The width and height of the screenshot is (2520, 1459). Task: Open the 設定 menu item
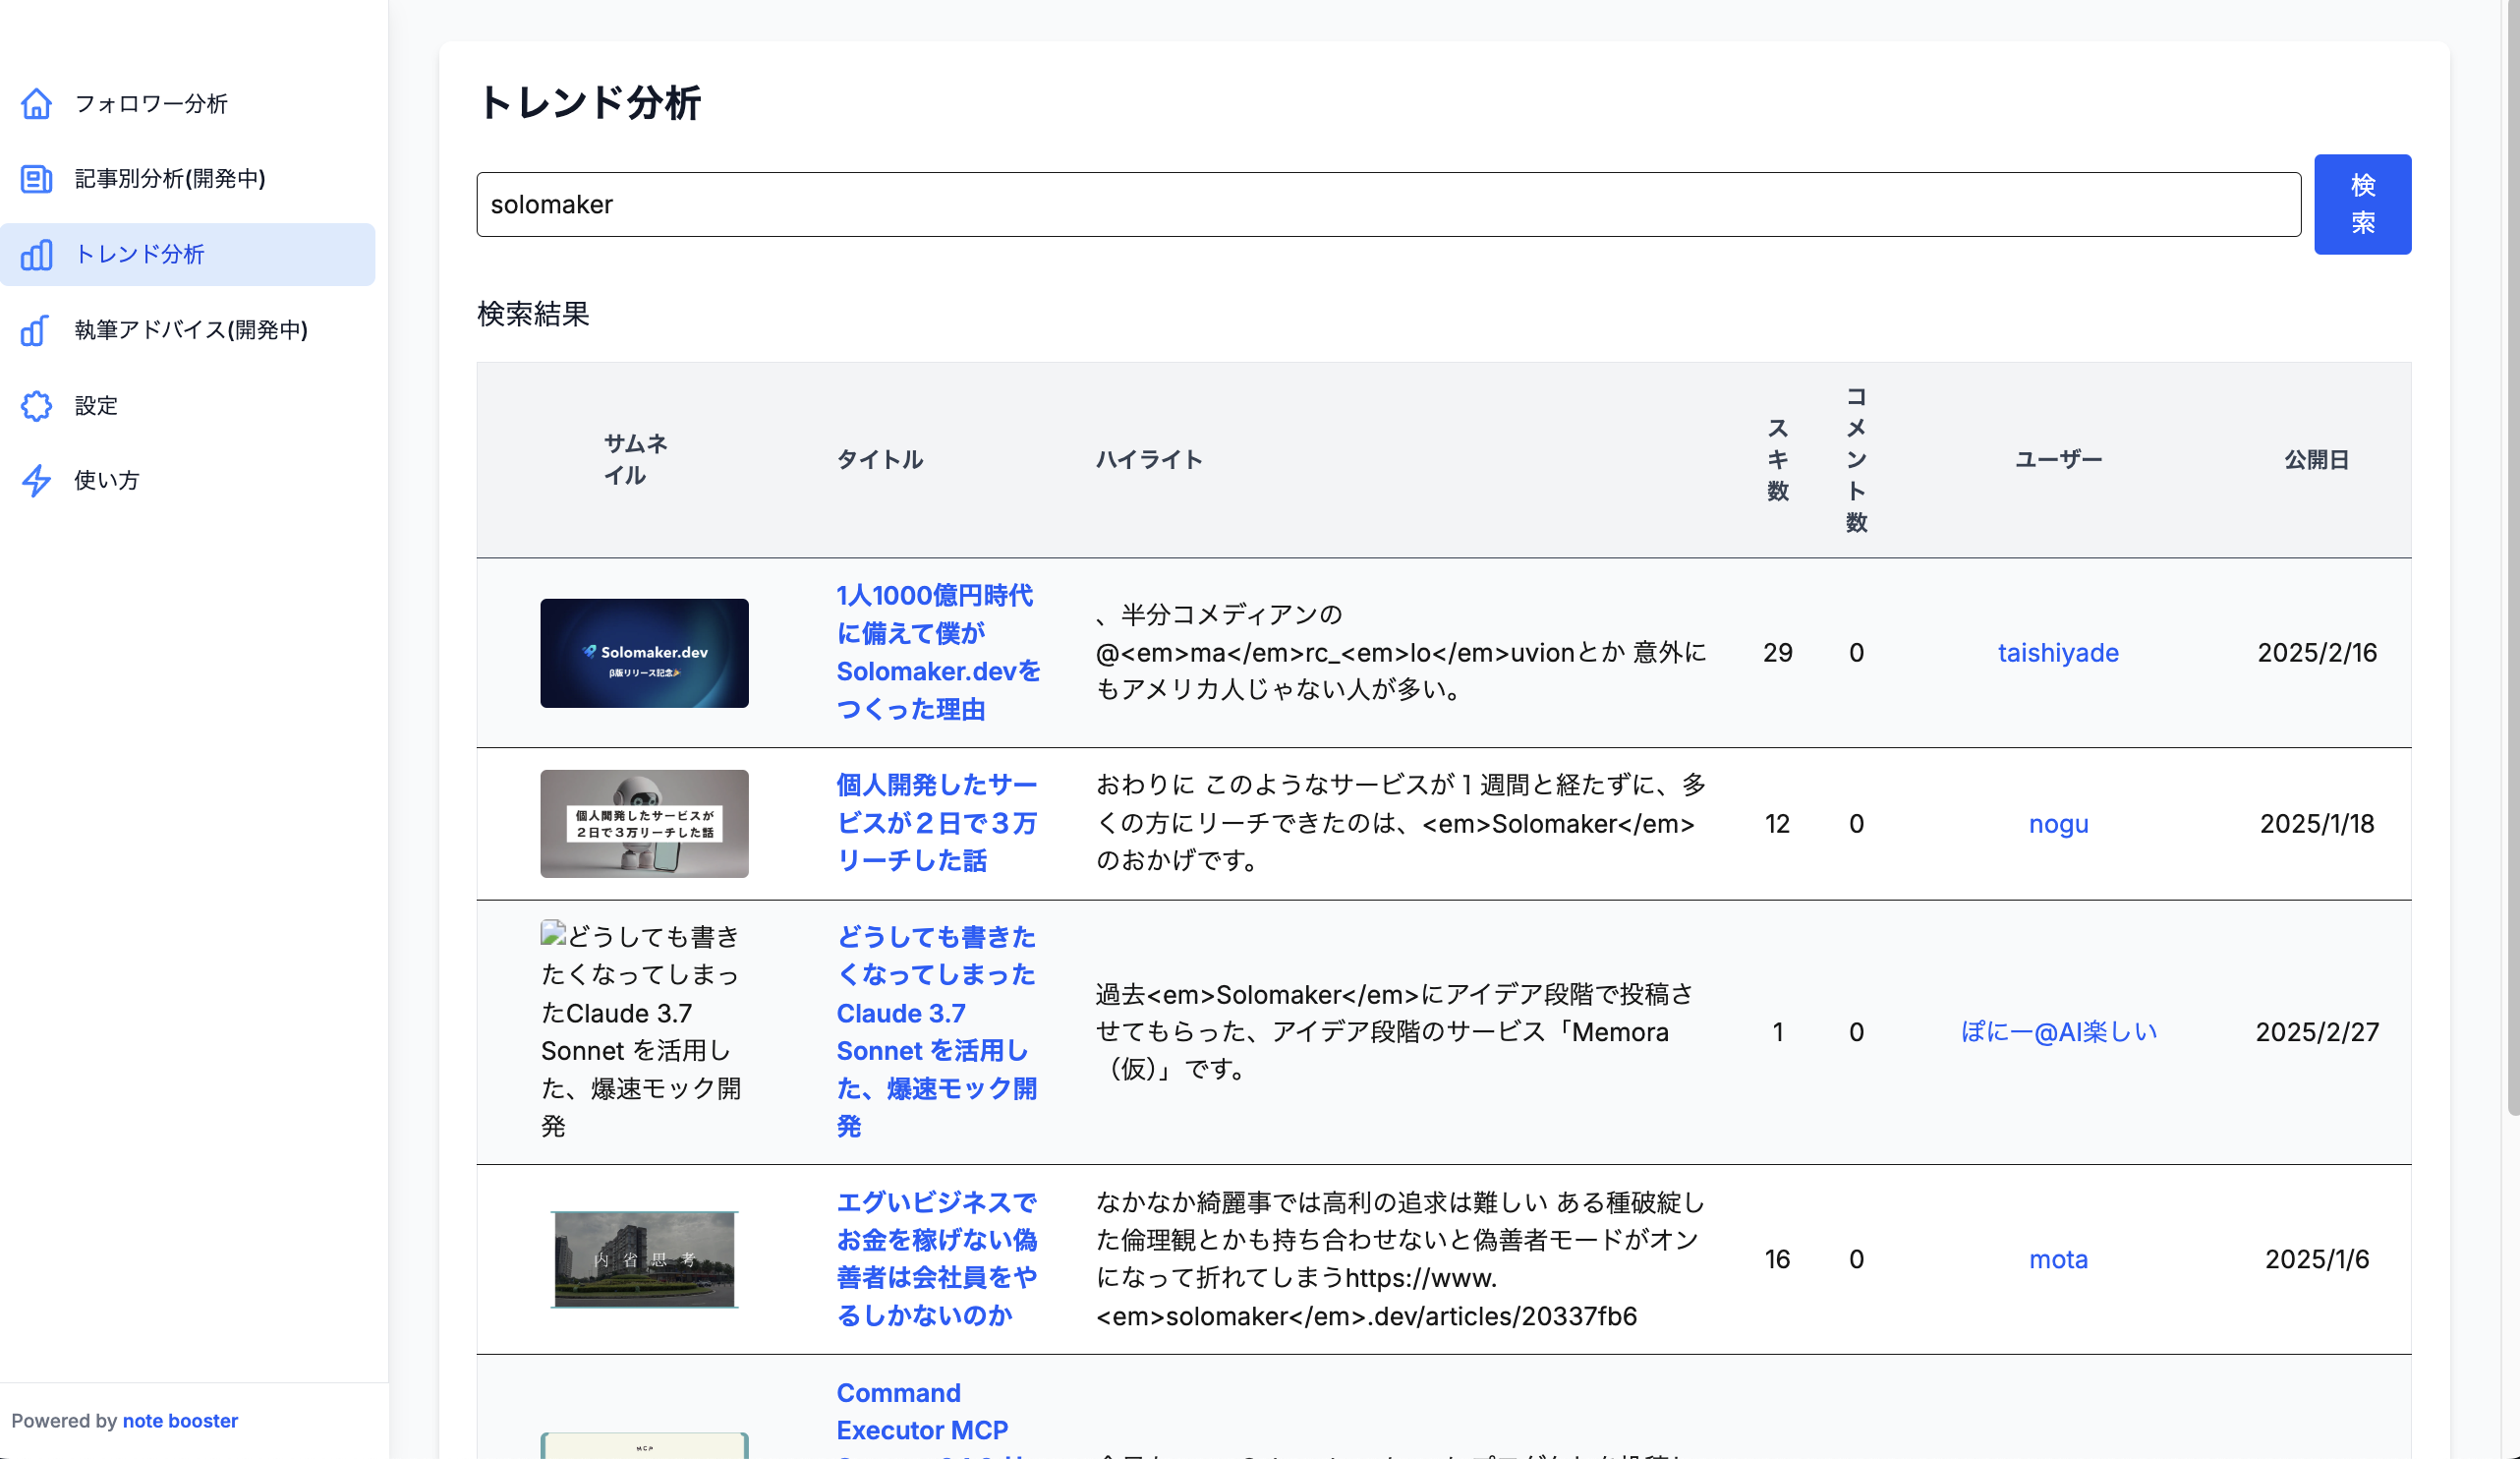[x=96, y=405]
